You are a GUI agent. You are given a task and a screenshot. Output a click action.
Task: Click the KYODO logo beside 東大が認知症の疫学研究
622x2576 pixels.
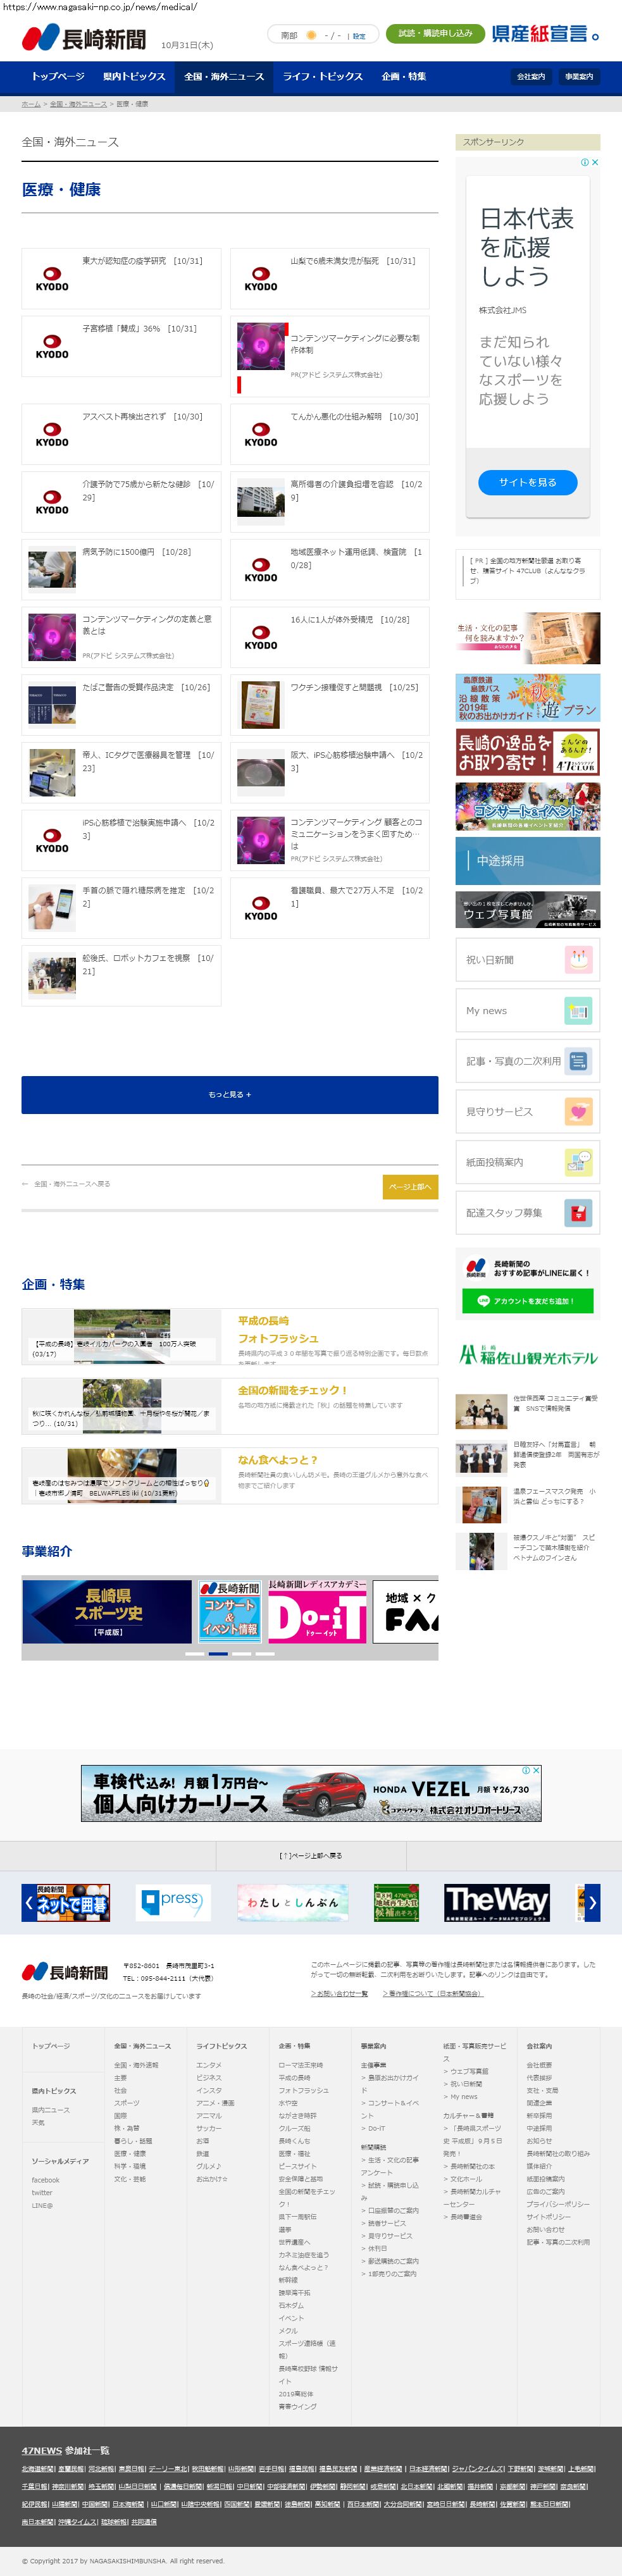coord(52,279)
